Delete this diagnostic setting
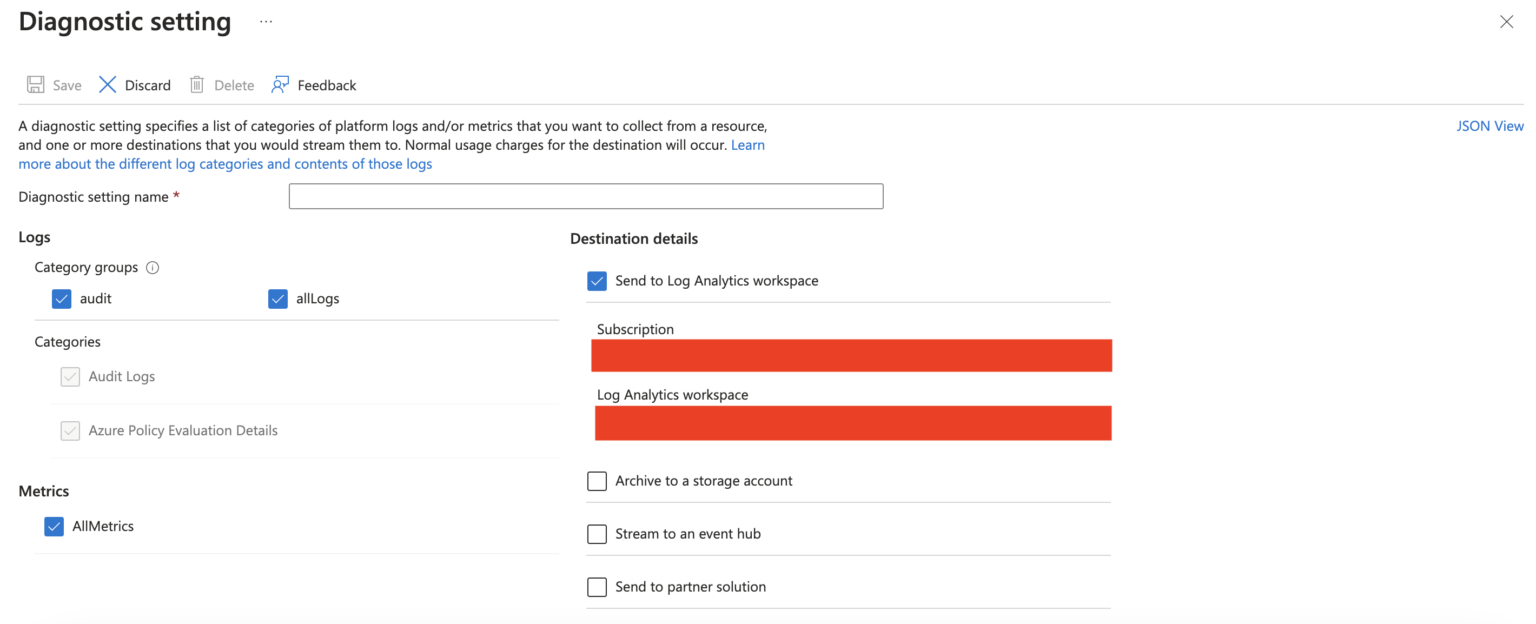 [221, 85]
